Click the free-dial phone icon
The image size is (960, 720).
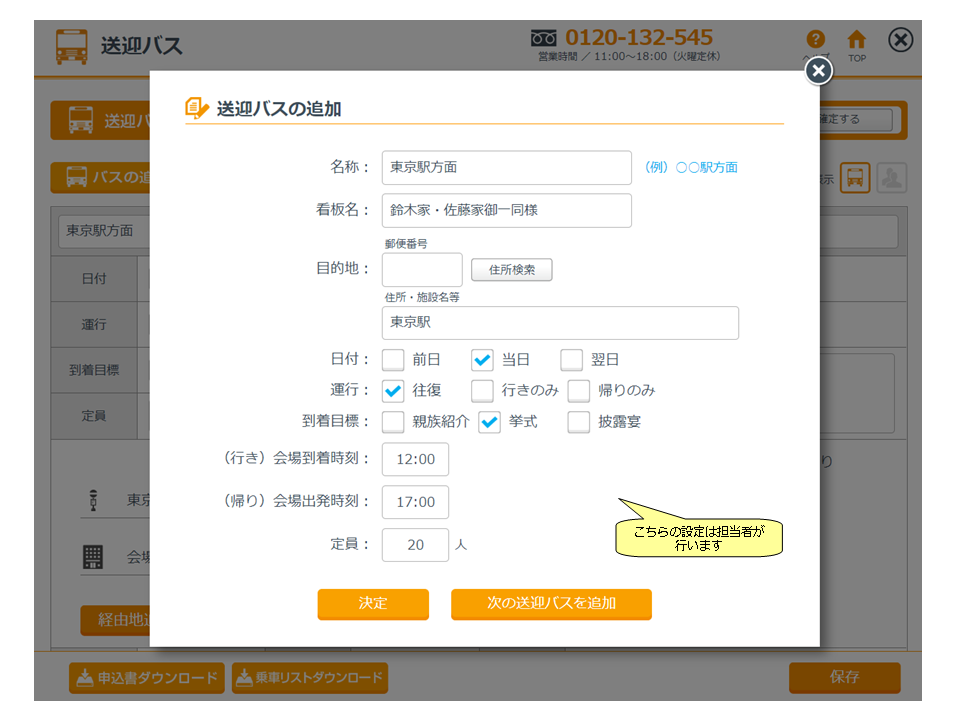point(544,38)
